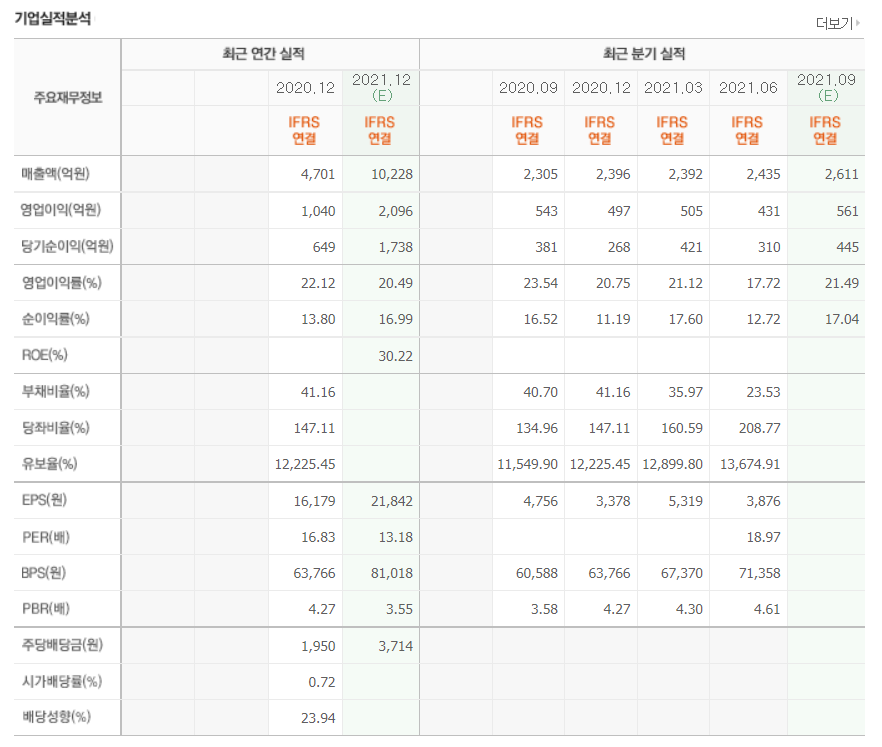Open the 더보기 link
882x747 pixels.
coord(838,23)
